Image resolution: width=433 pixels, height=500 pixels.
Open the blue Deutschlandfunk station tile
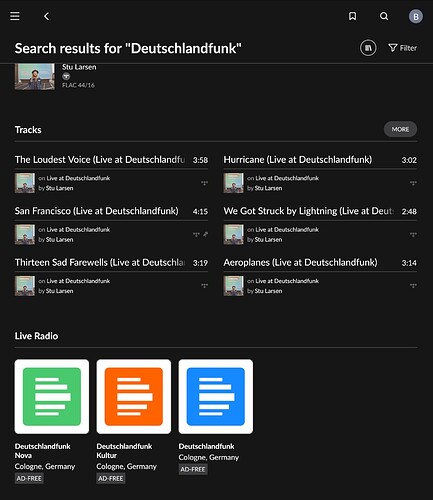(x=216, y=396)
